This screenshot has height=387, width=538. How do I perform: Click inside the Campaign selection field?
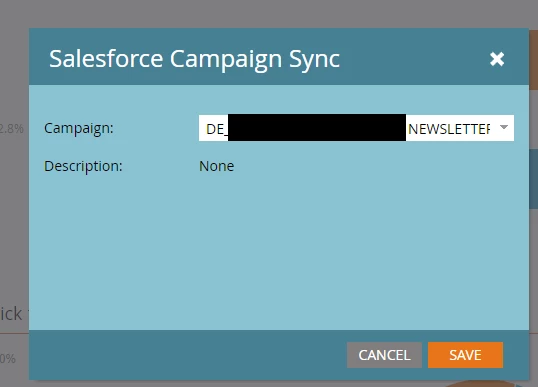[356, 128]
